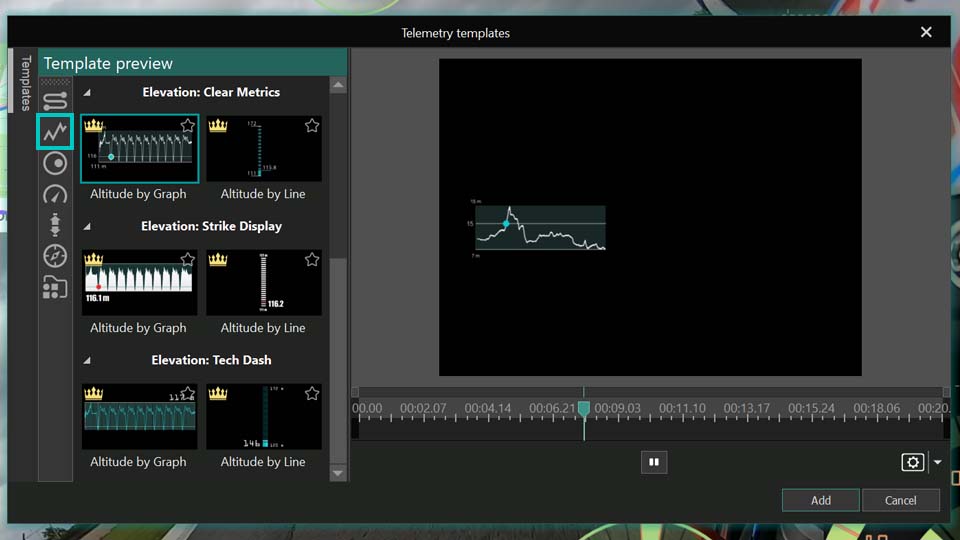Image resolution: width=960 pixels, height=540 pixels.
Task: Click the Template preview header
Action: [193, 63]
